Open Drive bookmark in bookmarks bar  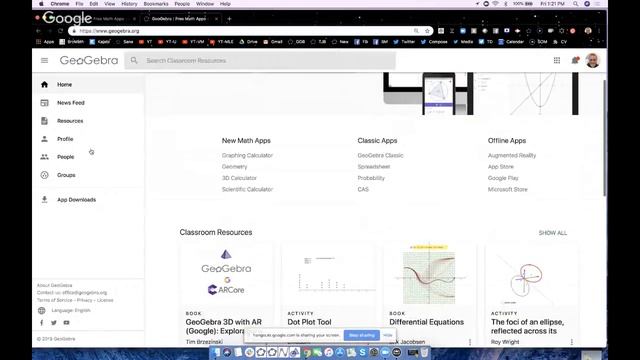tap(248, 42)
